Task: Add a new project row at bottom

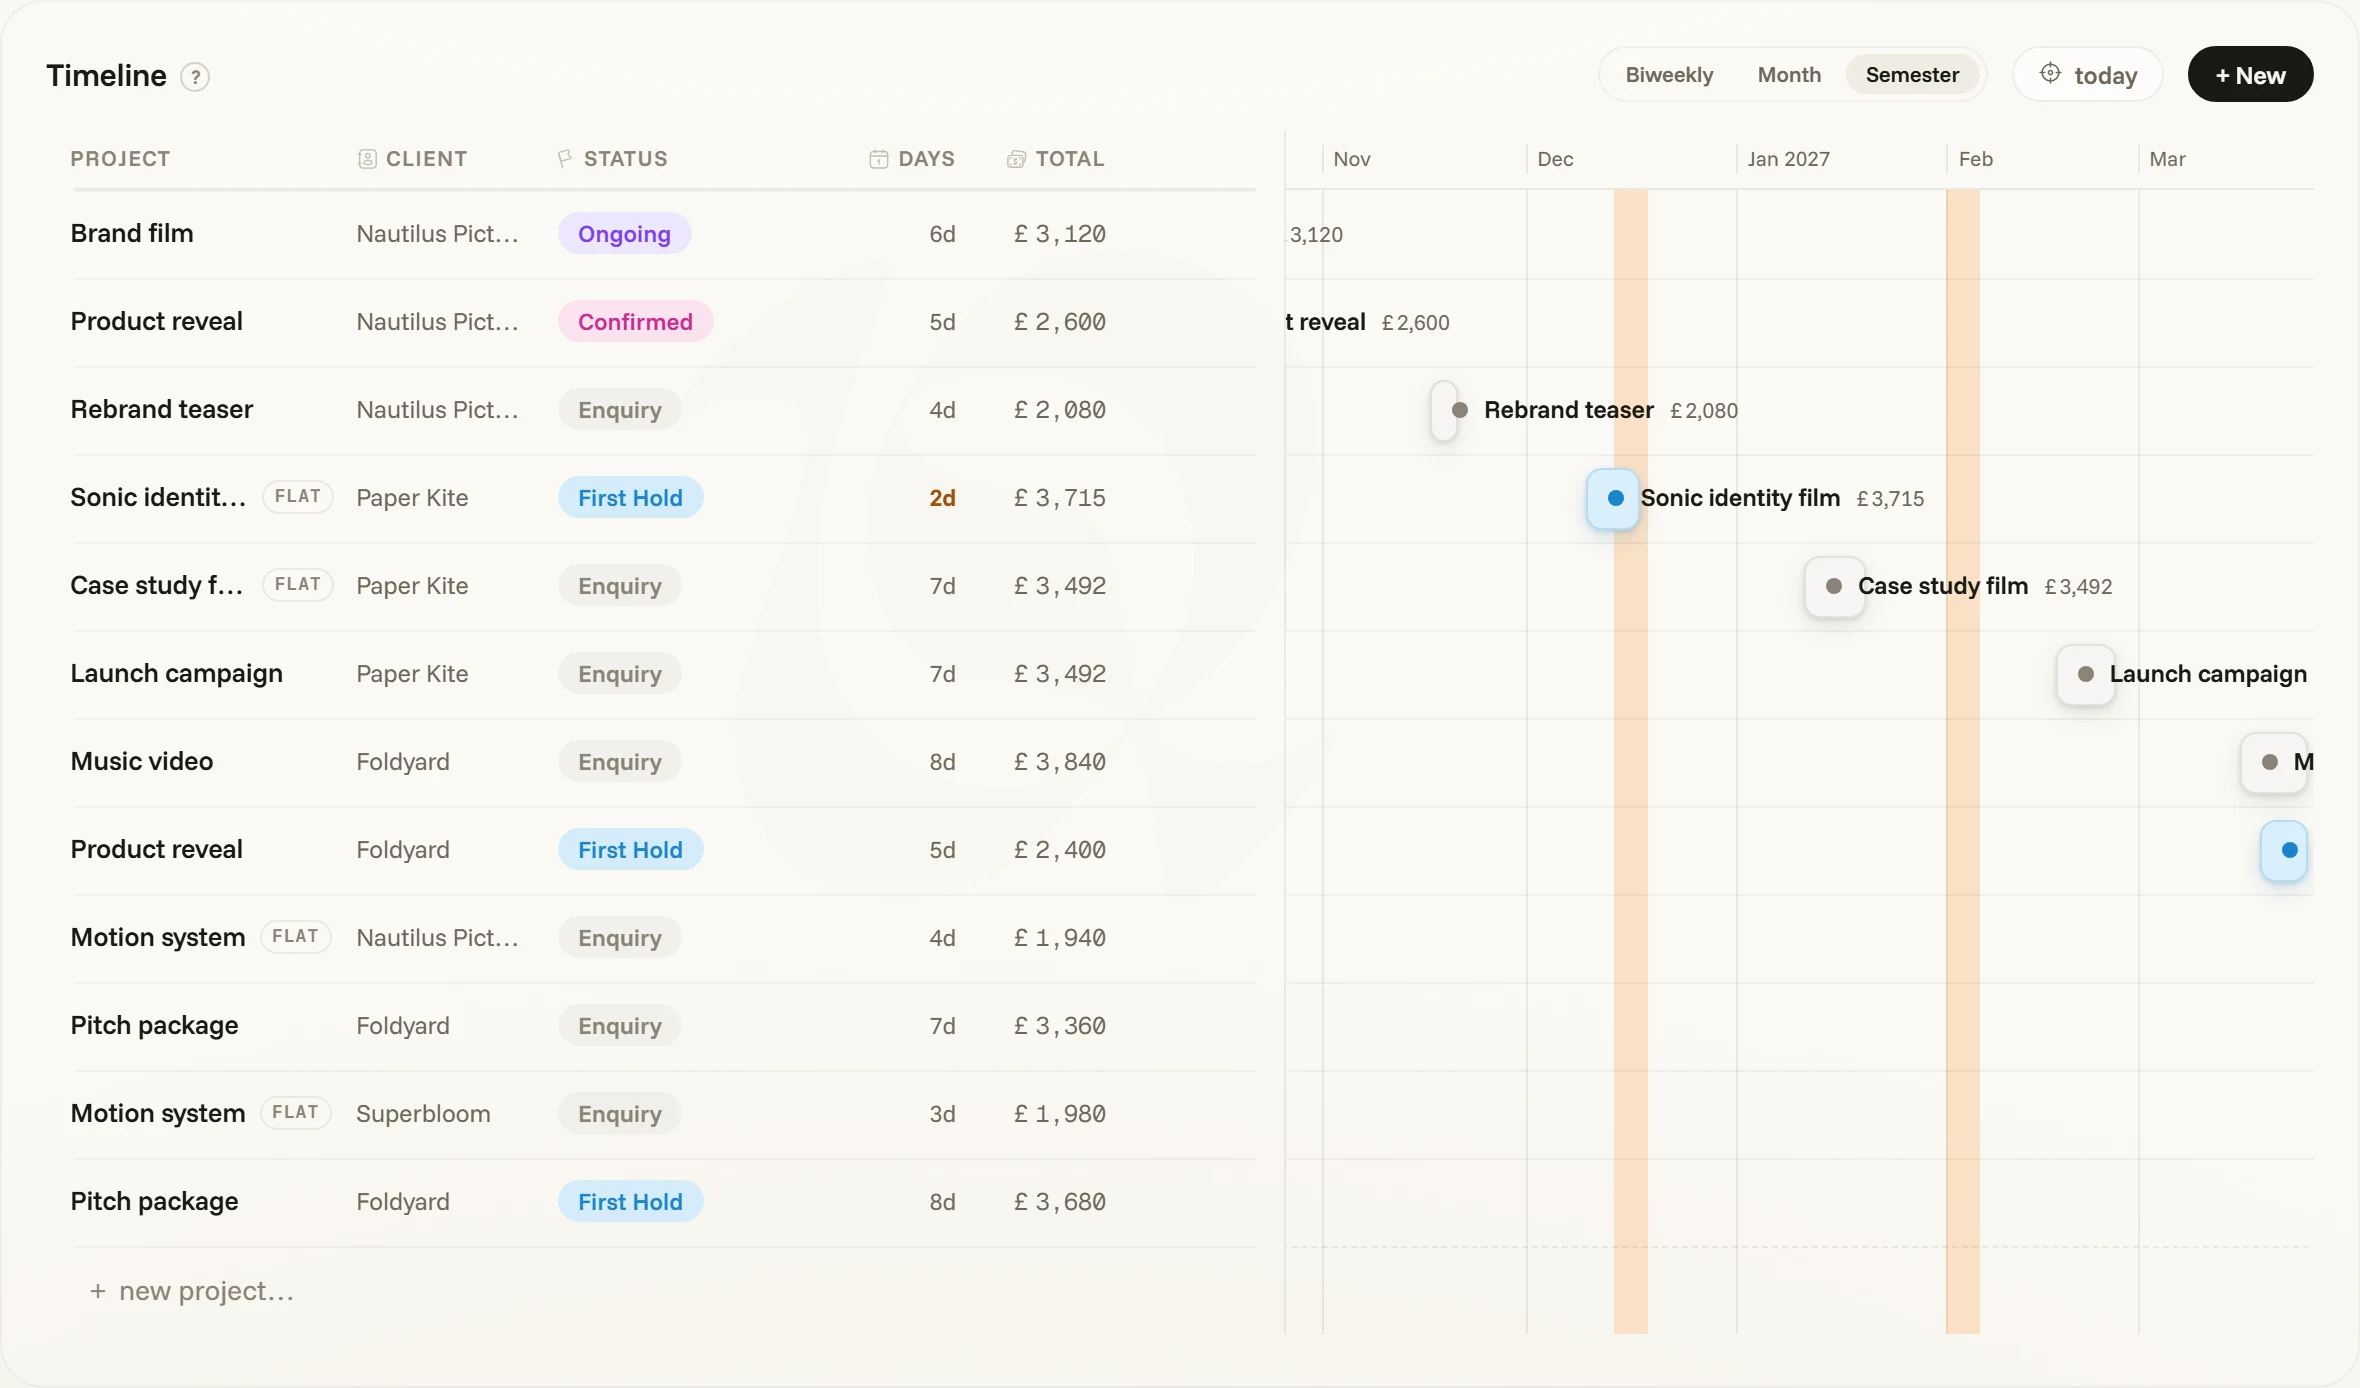Action: (x=192, y=1291)
